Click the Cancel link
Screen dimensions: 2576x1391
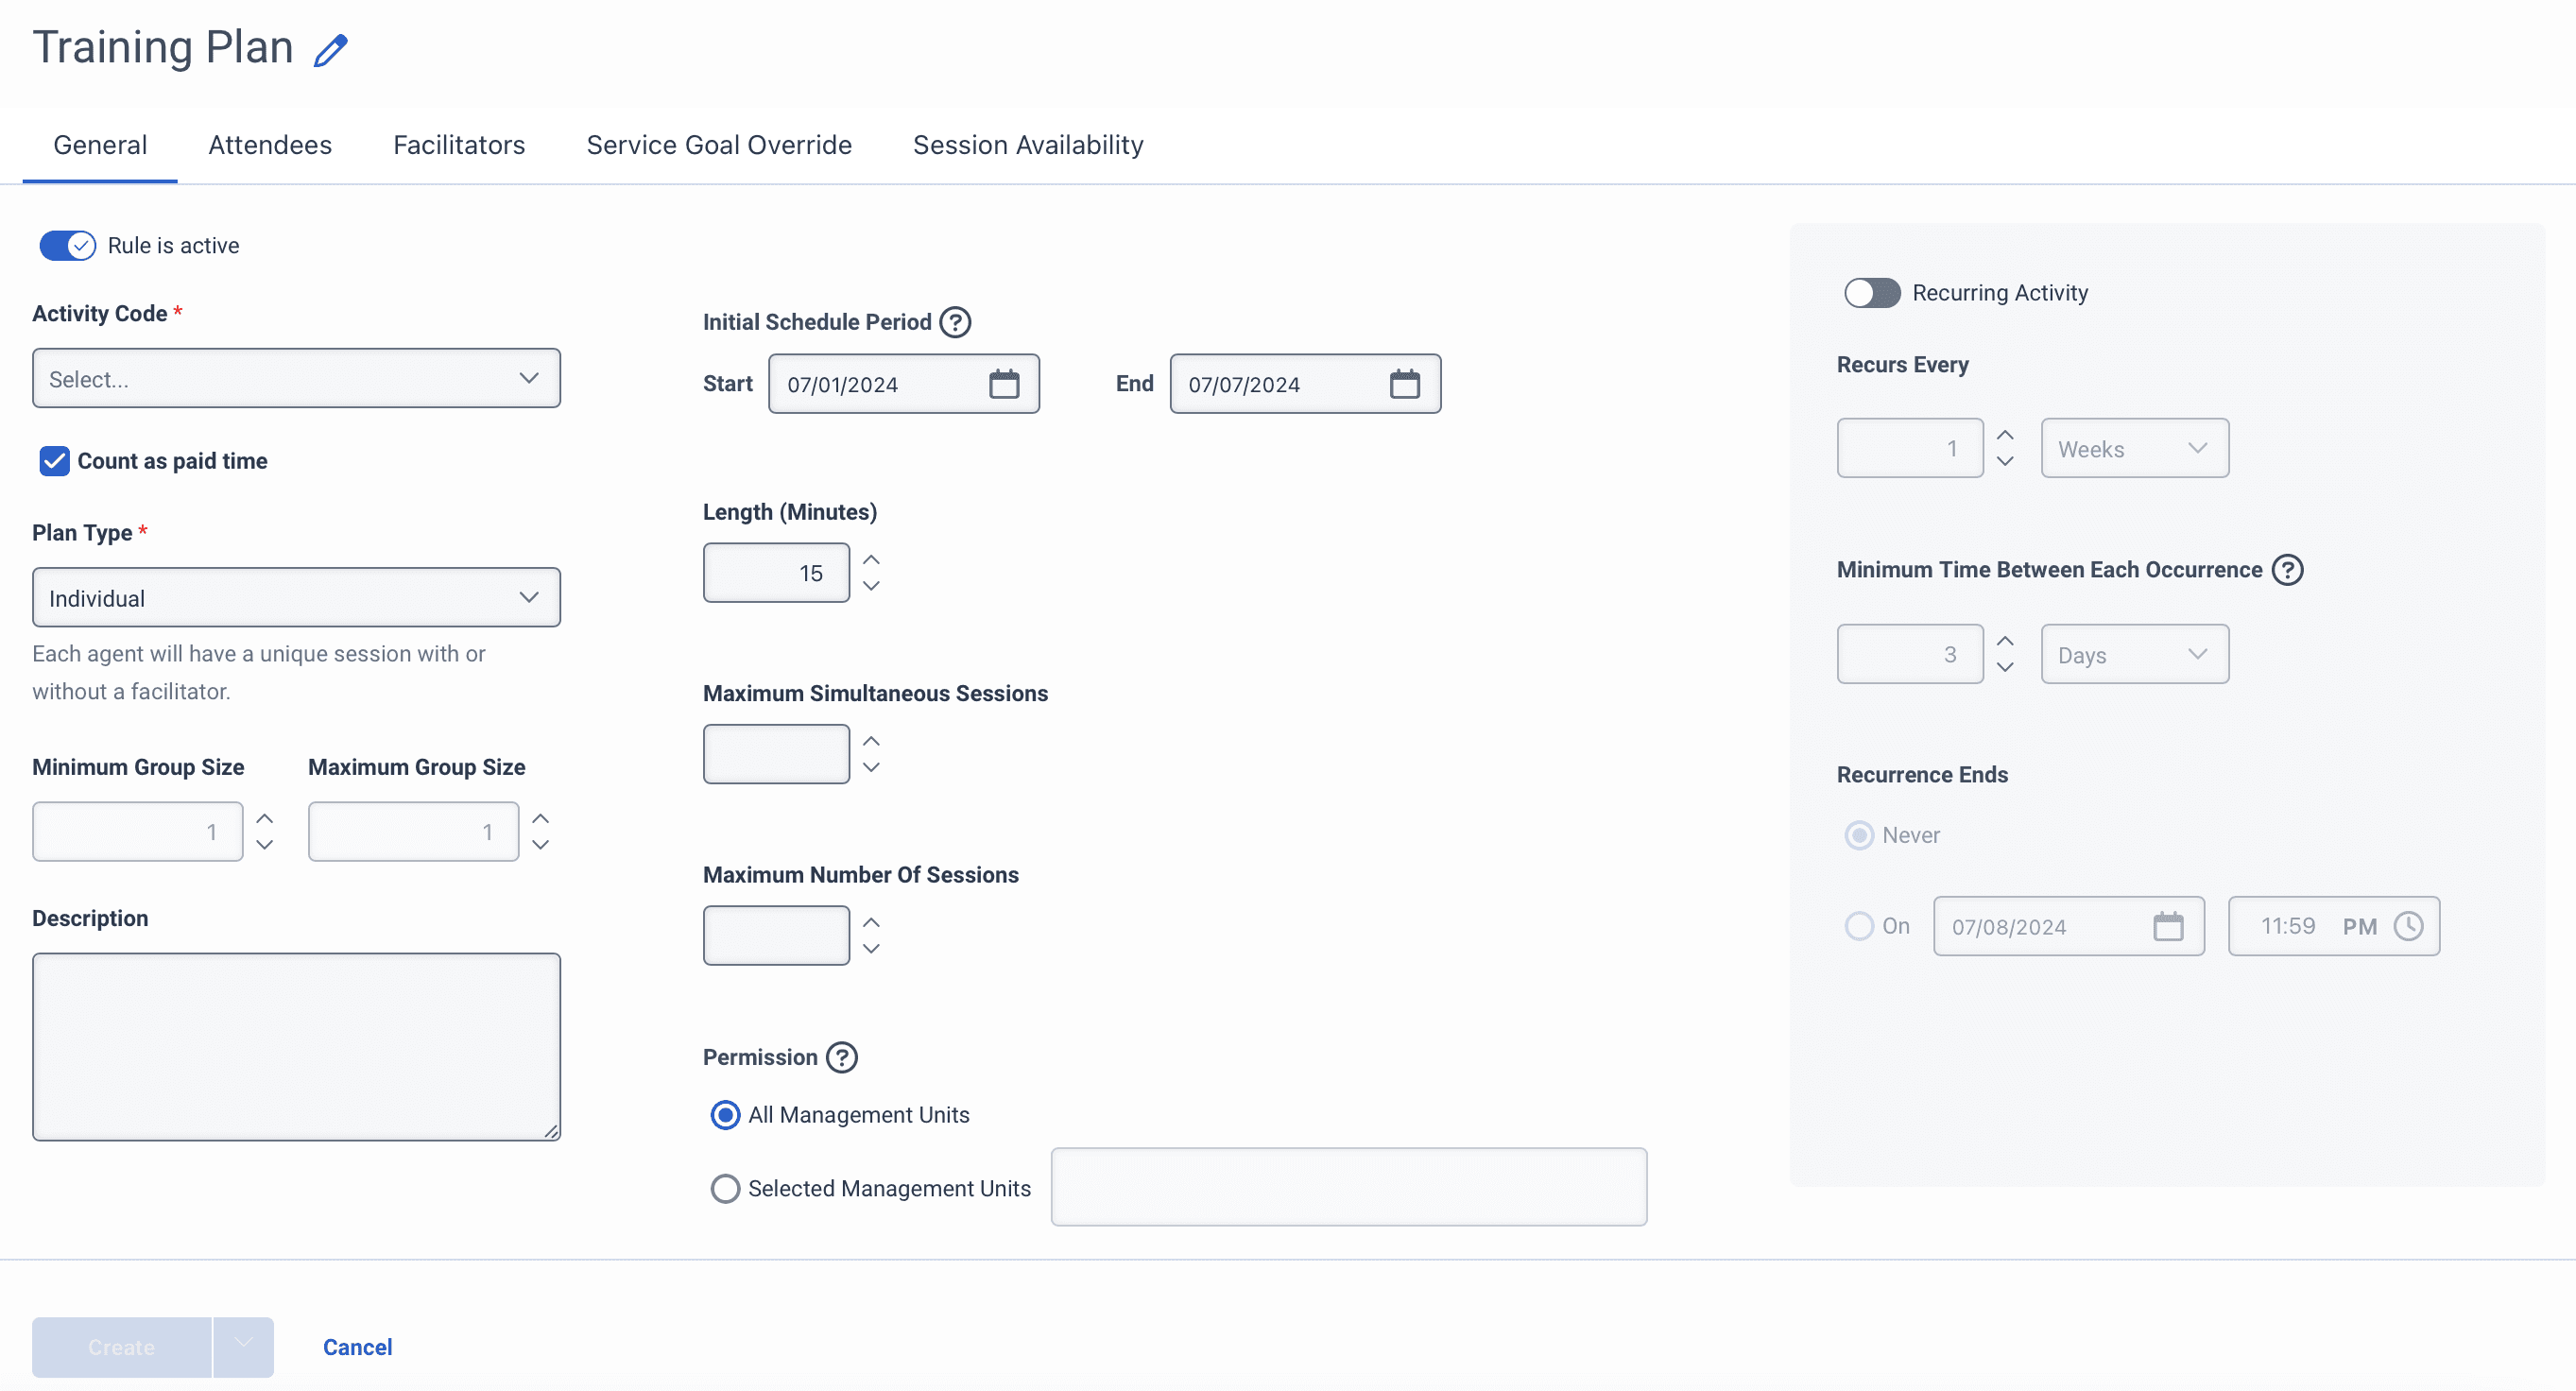356,1347
